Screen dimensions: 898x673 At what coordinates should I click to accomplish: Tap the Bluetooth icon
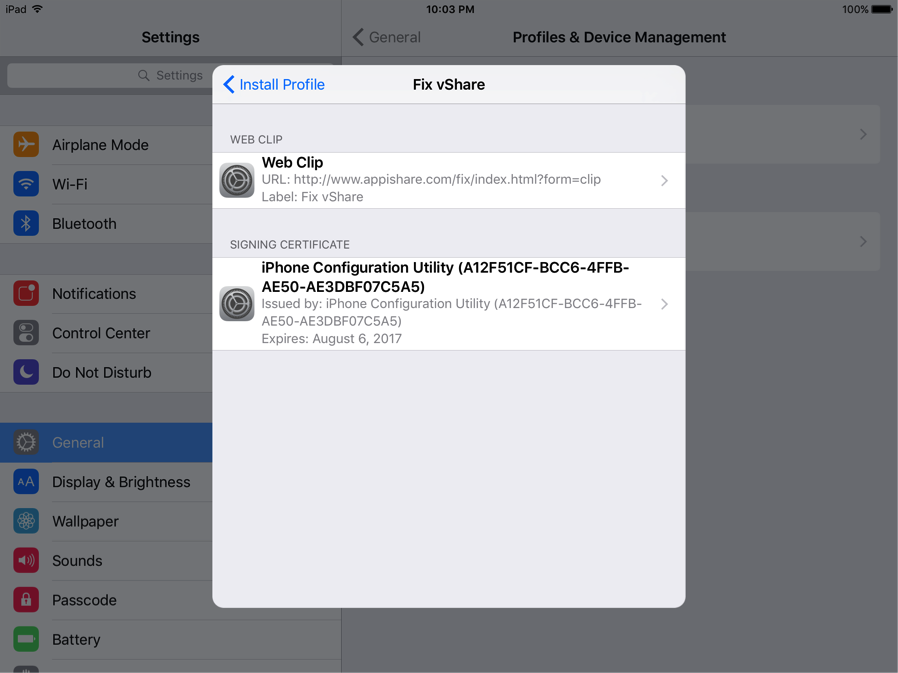click(26, 224)
